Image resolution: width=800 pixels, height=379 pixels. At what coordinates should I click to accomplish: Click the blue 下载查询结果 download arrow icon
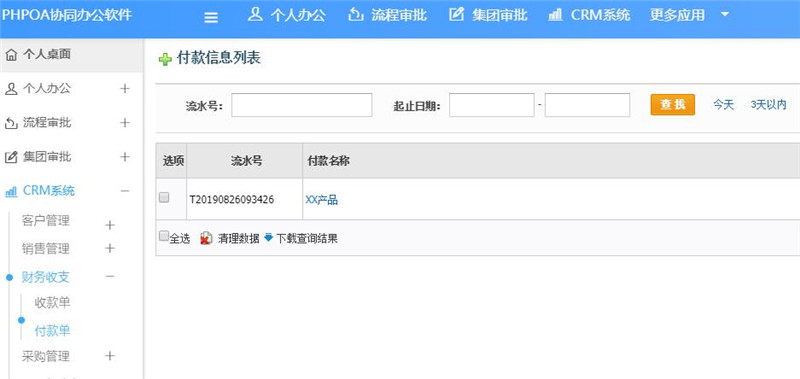[269, 237]
